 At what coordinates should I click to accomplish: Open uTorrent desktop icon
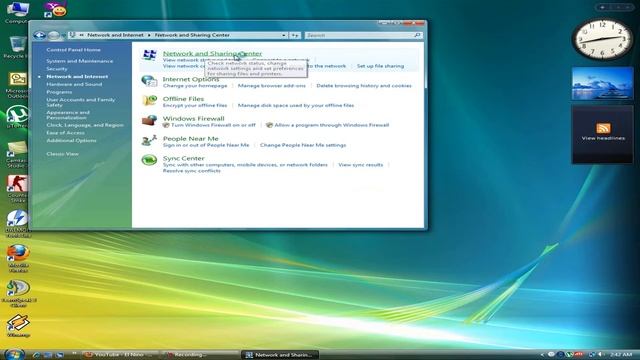coord(18,117)
